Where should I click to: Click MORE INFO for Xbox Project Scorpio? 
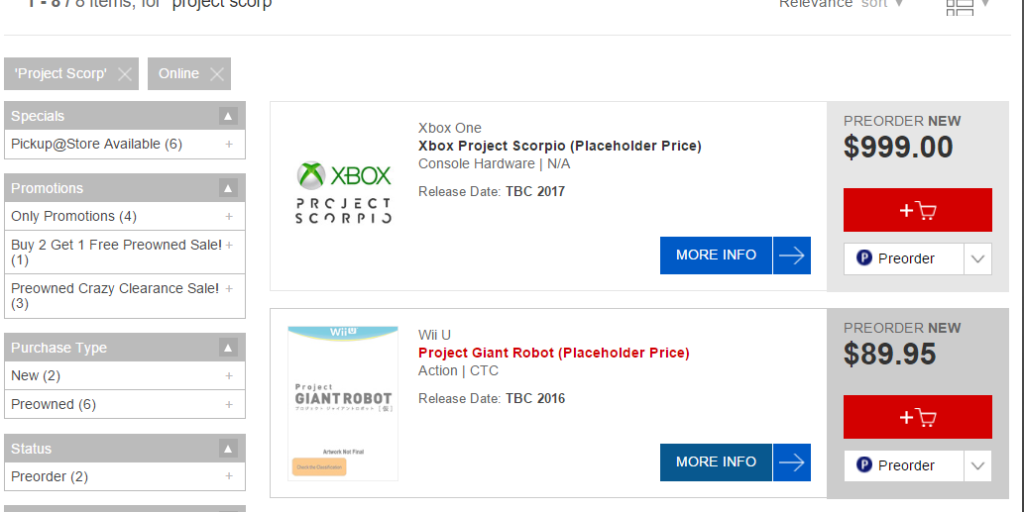pyautogui.click(x=734, y=255)
